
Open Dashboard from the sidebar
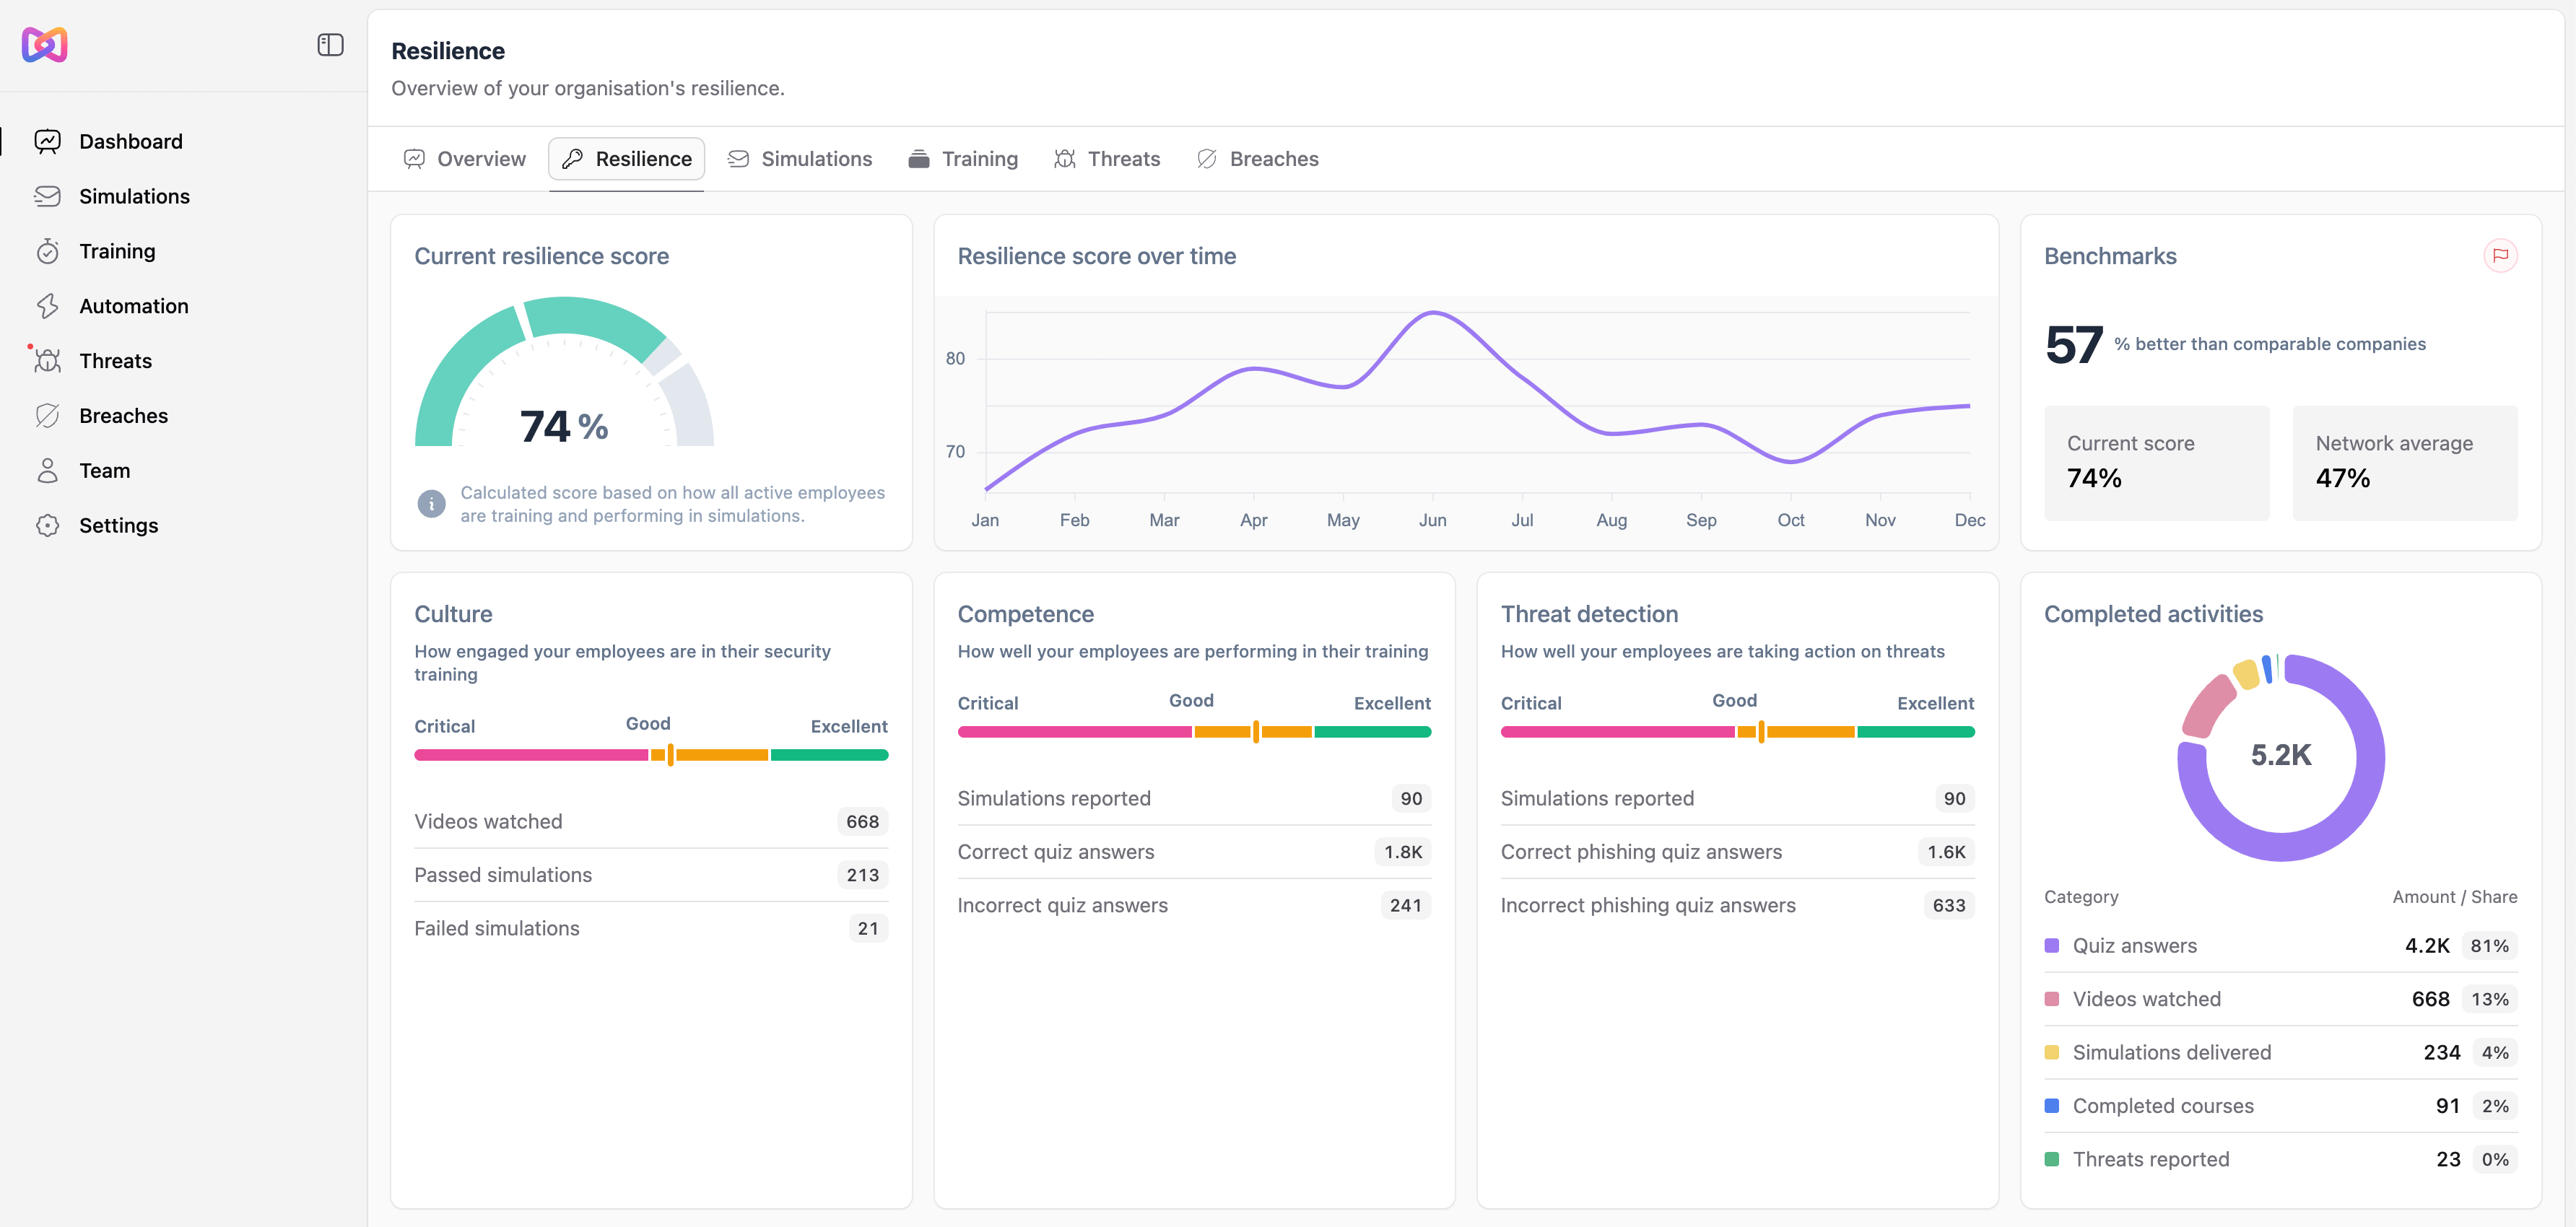click(130, 141)
